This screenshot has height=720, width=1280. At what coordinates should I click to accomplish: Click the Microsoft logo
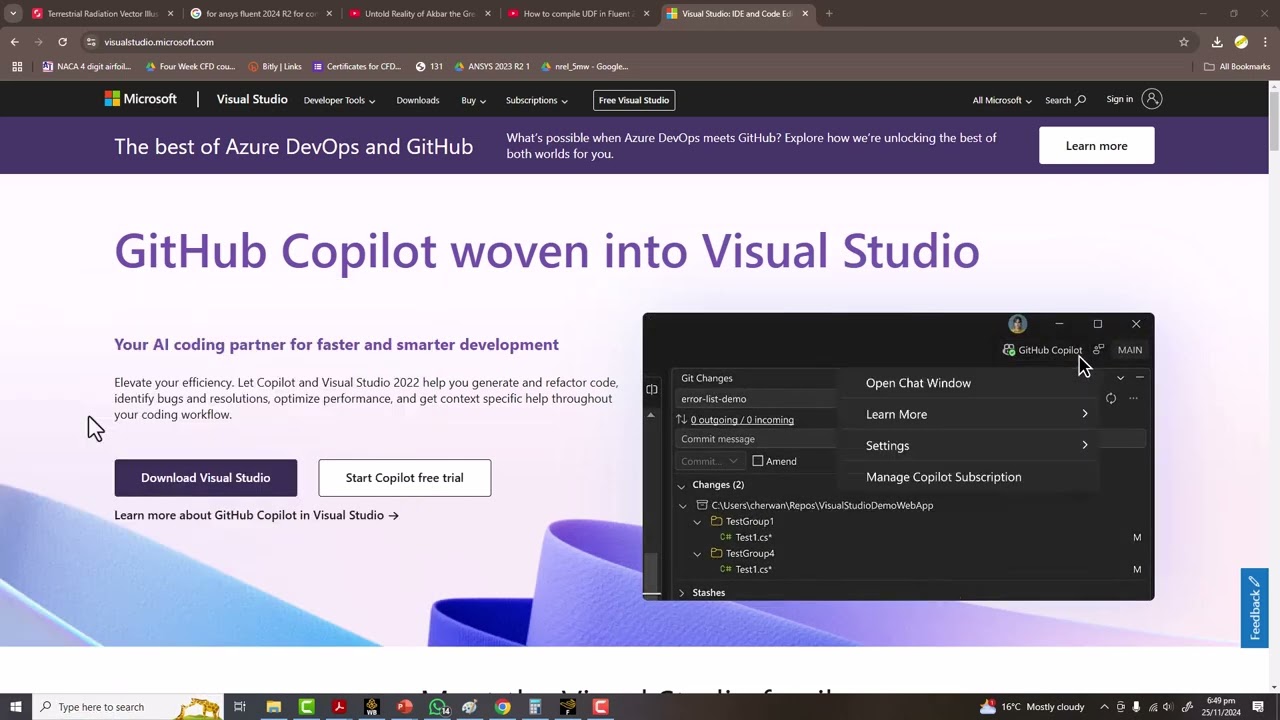point(141,99)
